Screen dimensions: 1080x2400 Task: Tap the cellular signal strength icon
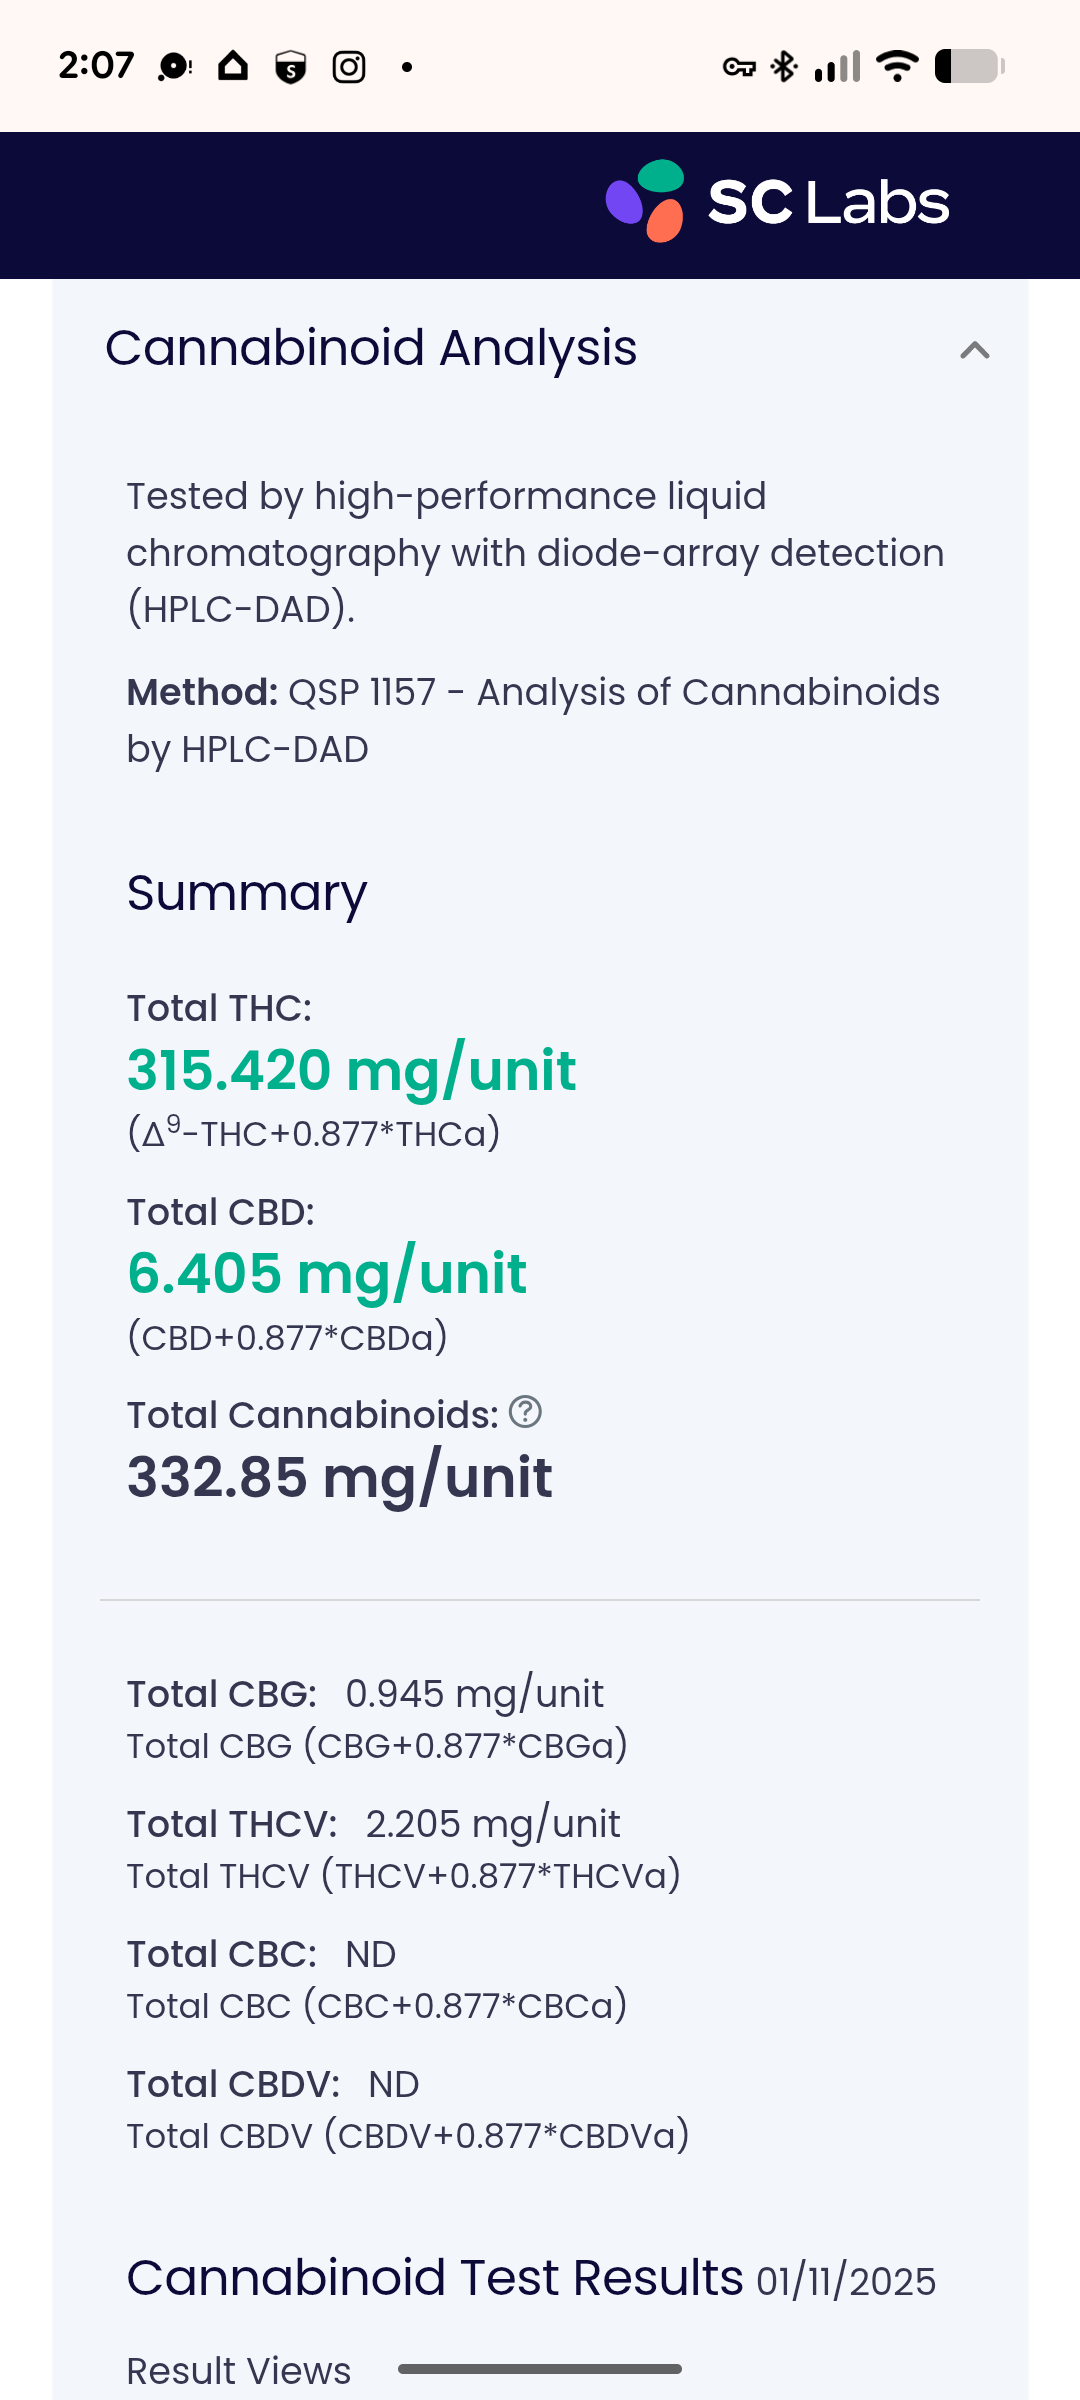838,67
